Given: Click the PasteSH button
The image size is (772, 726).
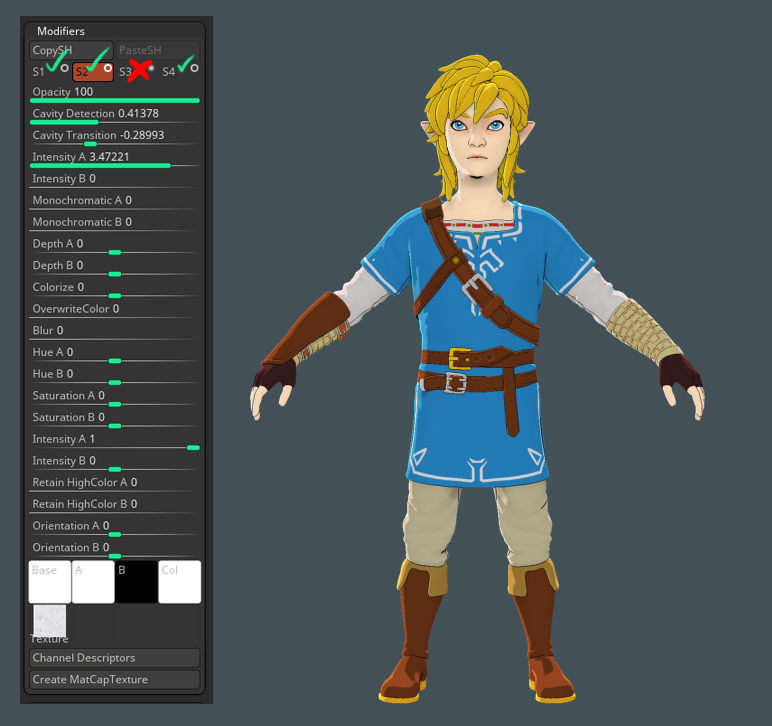Looking at the screenshot, I should click(x=158, y=50).
